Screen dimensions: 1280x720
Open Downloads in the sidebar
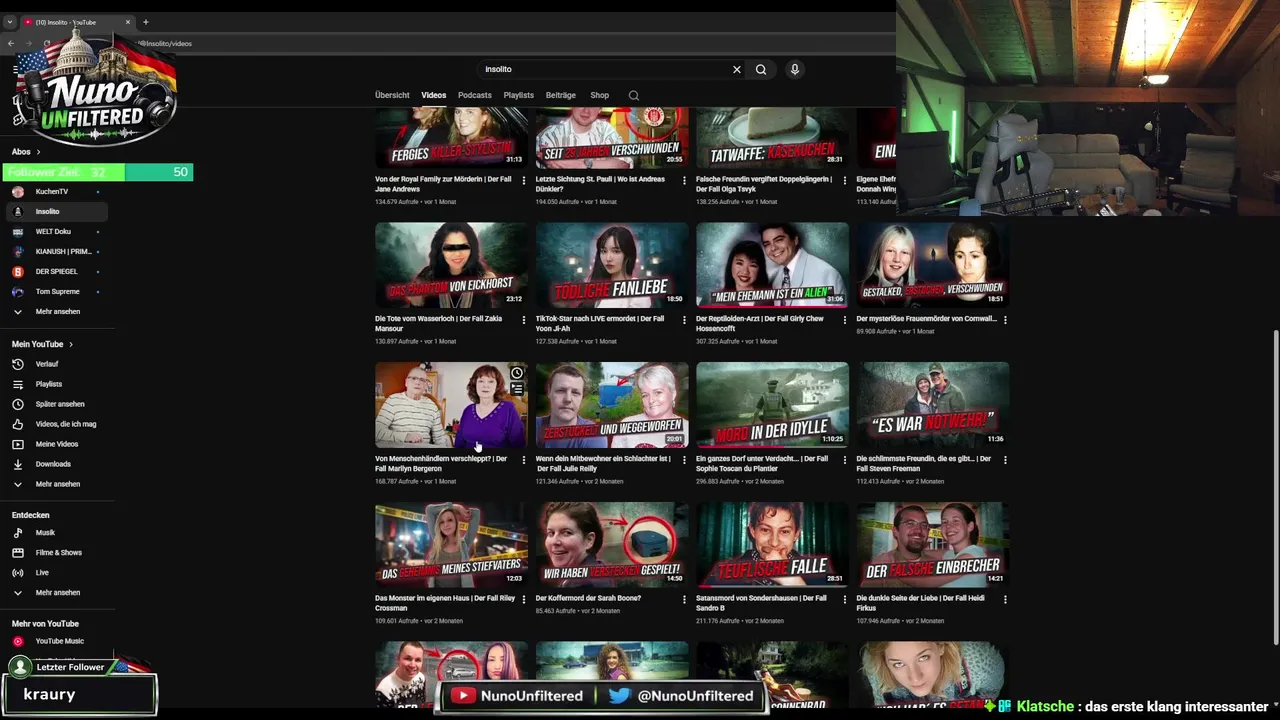pos(53,464)
